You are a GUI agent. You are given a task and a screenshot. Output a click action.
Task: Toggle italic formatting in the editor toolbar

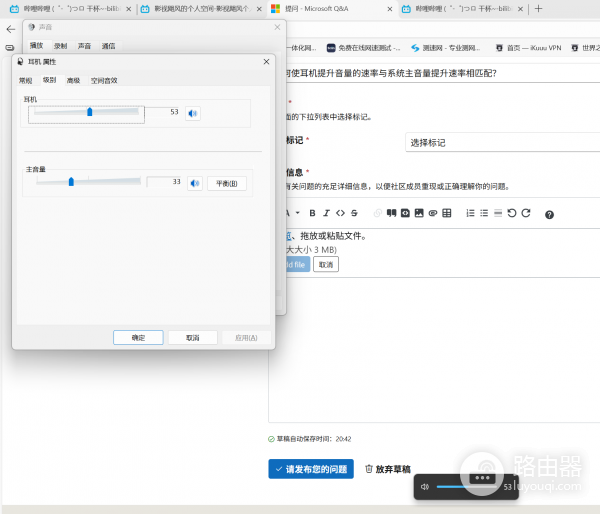[x=326, y=213]
